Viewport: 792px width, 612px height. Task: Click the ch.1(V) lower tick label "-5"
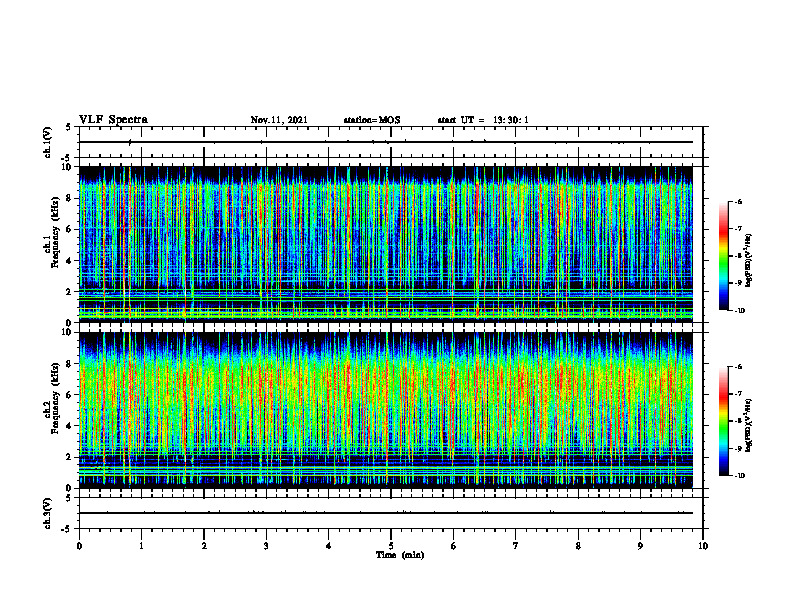click(x=68, y=158)
